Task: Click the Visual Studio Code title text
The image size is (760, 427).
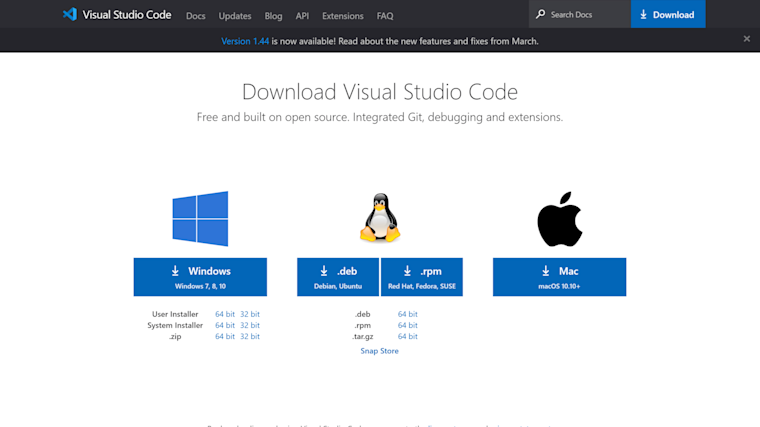Action: [x=127, y=15]
